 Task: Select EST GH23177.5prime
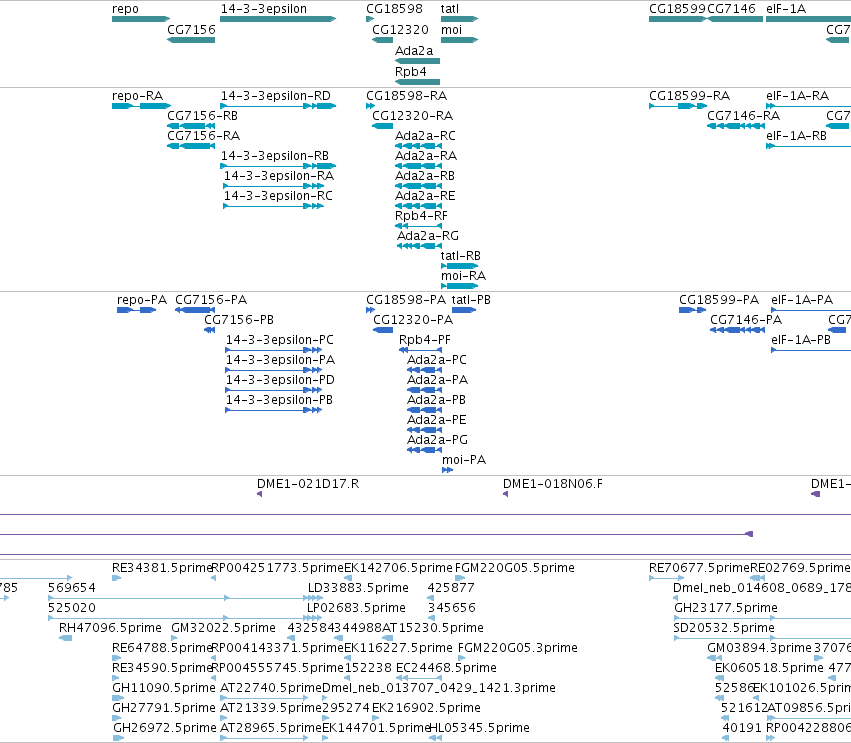[x=726, y=608]
